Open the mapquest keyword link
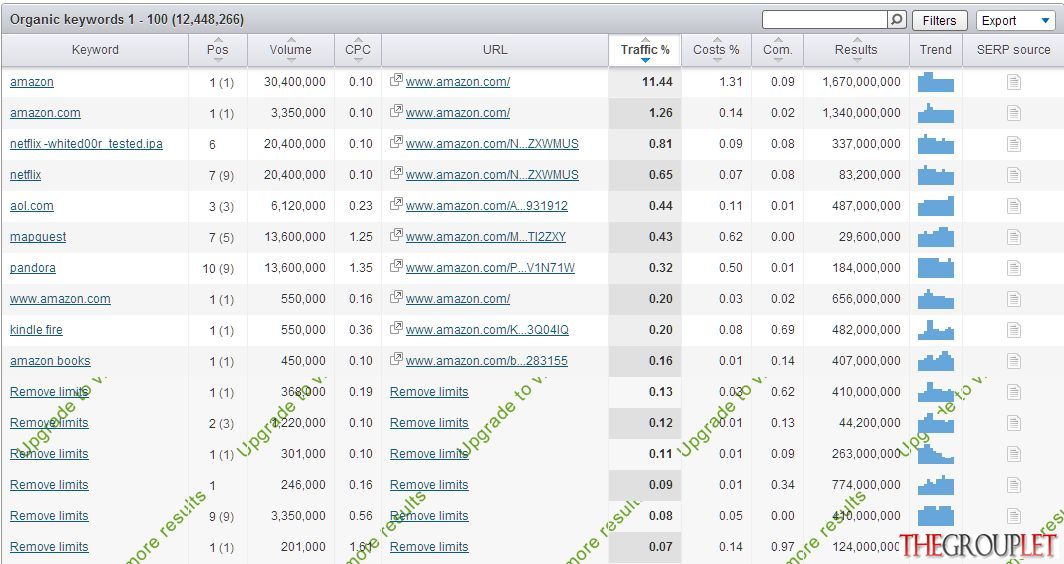This screenshot has width=1064, height=564. tap(38, 237)
